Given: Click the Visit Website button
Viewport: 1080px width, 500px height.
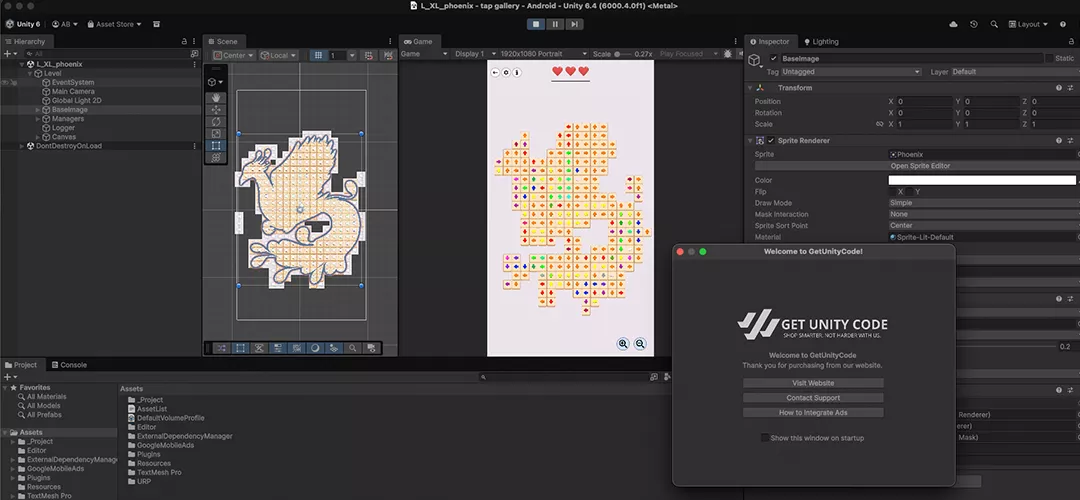Looking at the screenshot, I should [x=813, y=383].
